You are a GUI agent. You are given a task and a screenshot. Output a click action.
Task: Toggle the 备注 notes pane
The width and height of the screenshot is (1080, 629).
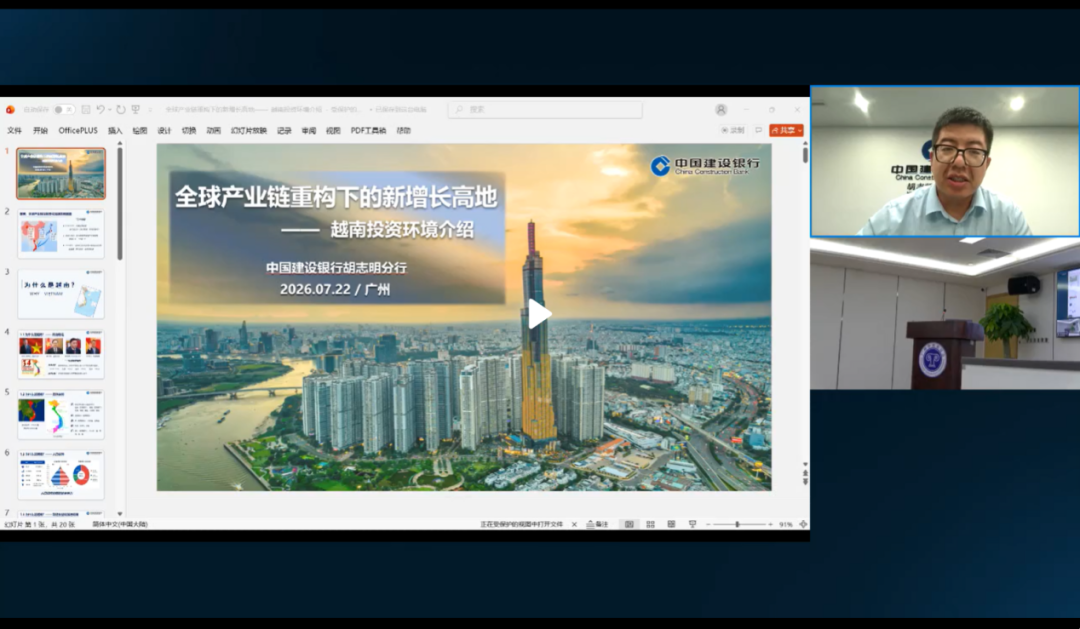tap(597, 524)
